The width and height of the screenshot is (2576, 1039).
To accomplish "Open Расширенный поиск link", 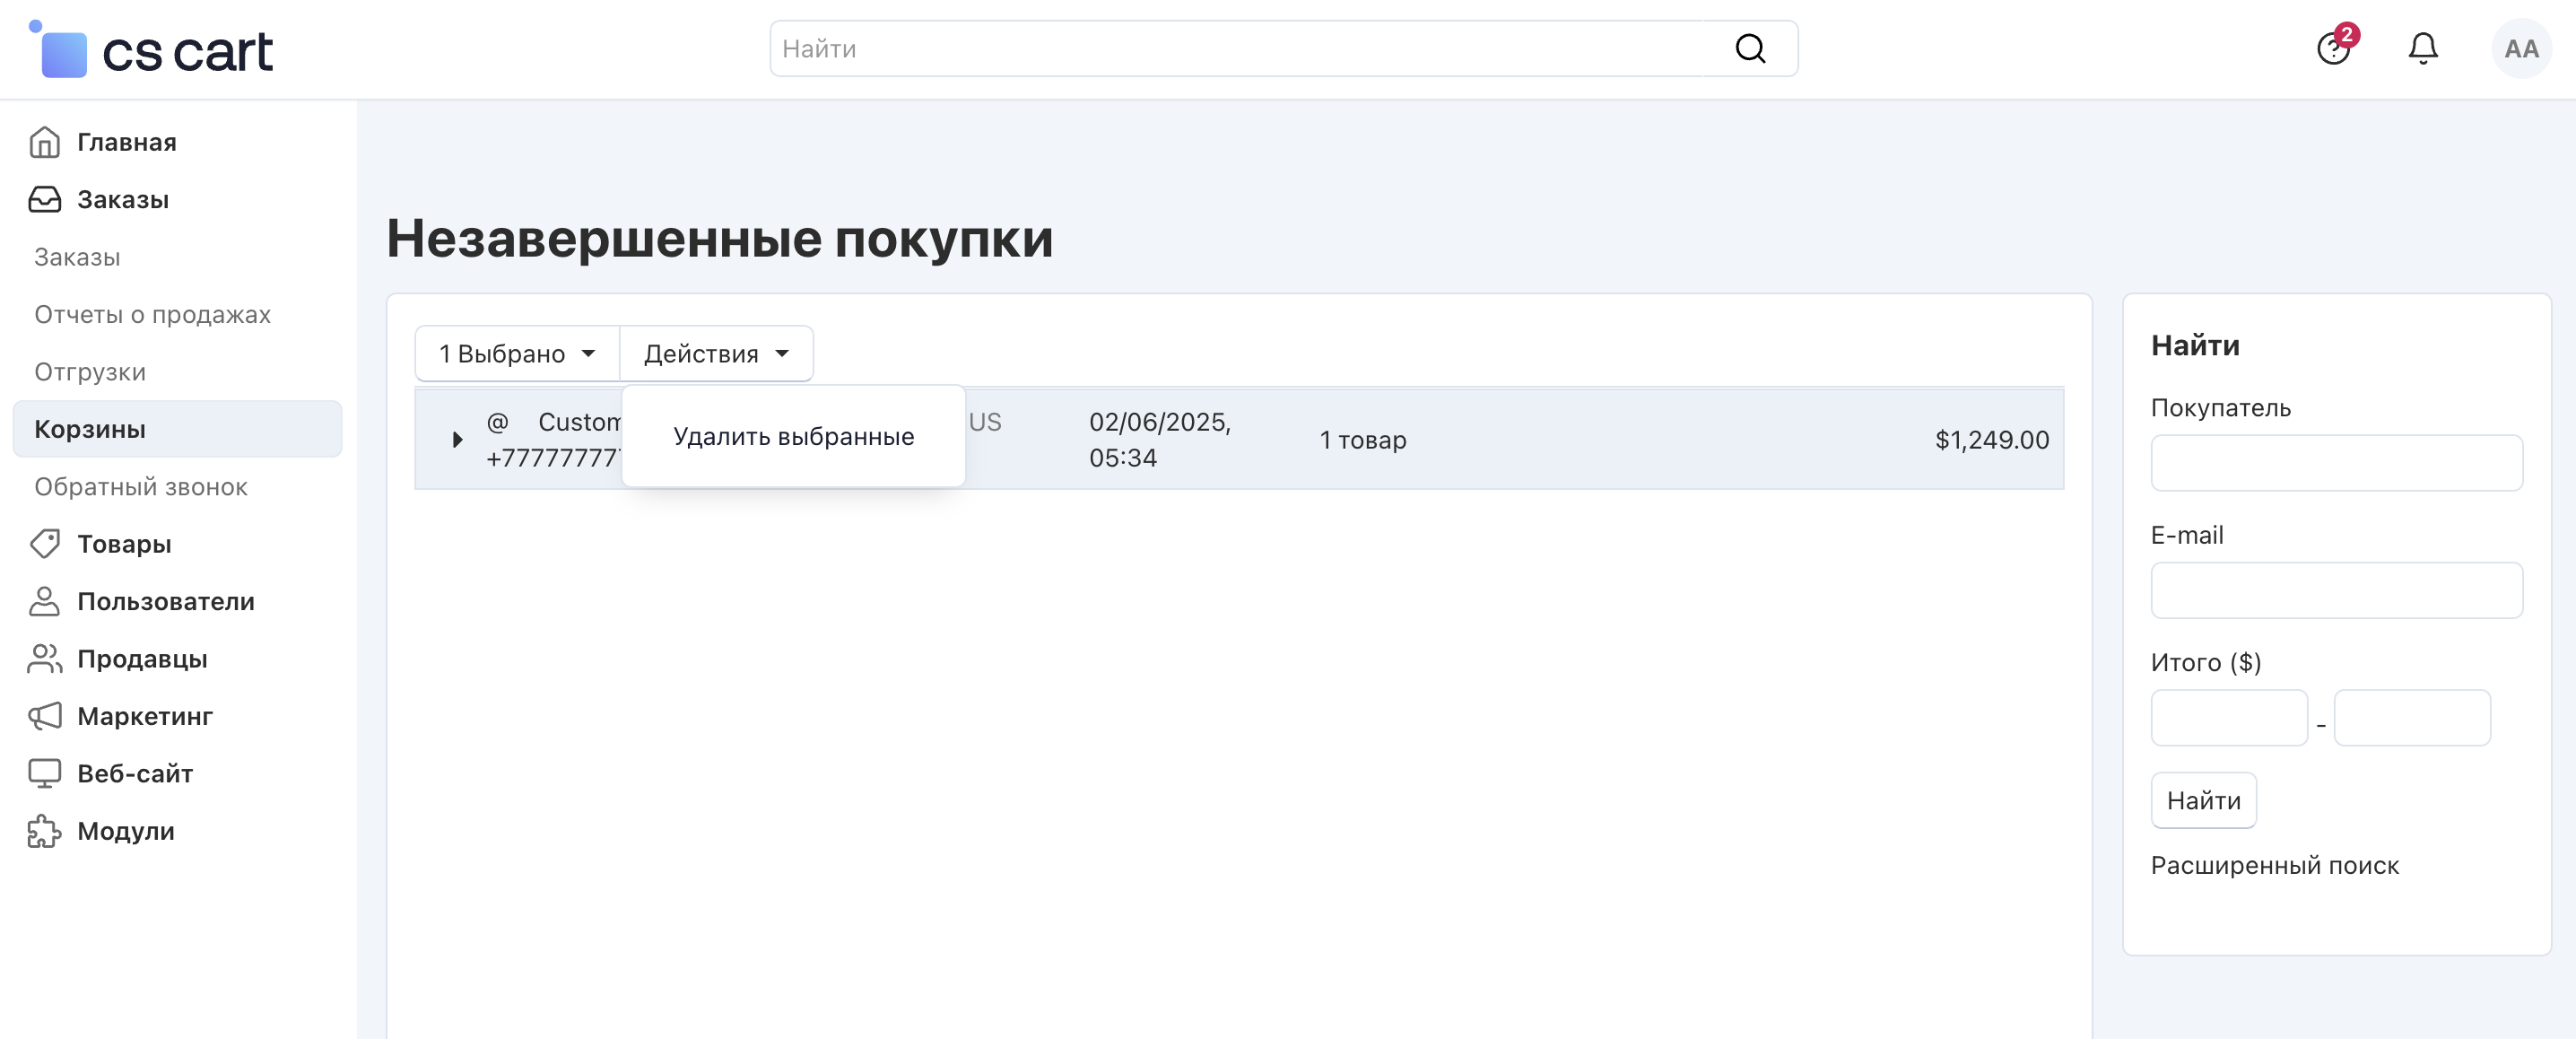I will tap(2274, 865).
